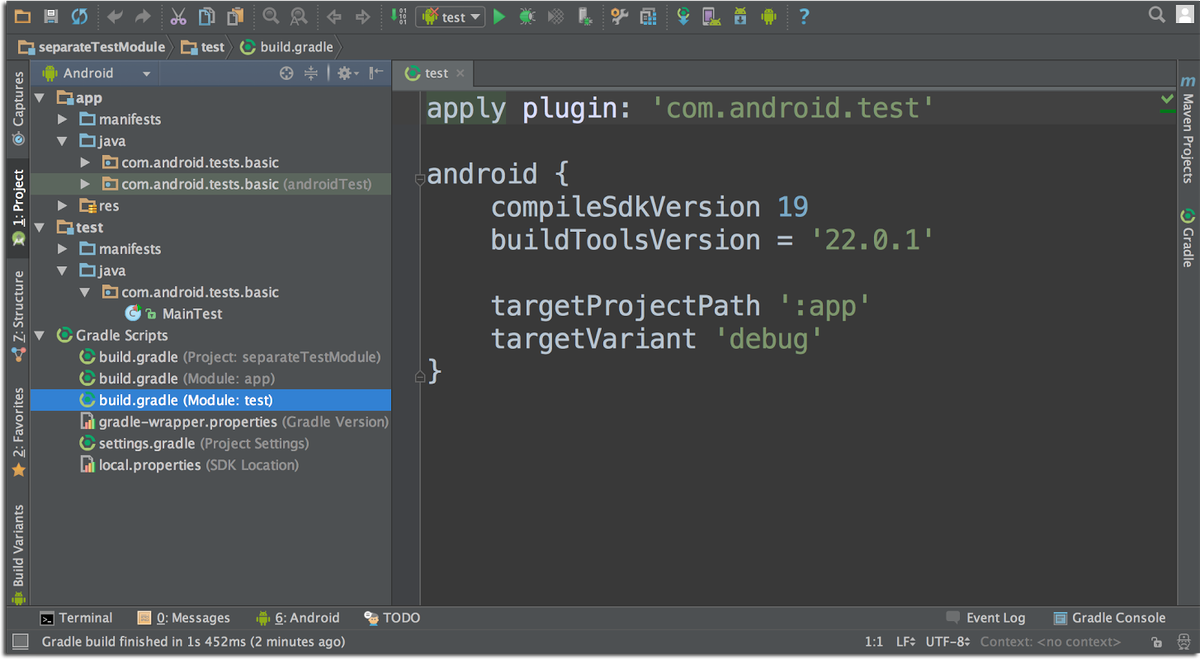This screenshot has width=1200, height=659.
Task: Navigate Forward with the right arrow icon
Action: point(363,16)
